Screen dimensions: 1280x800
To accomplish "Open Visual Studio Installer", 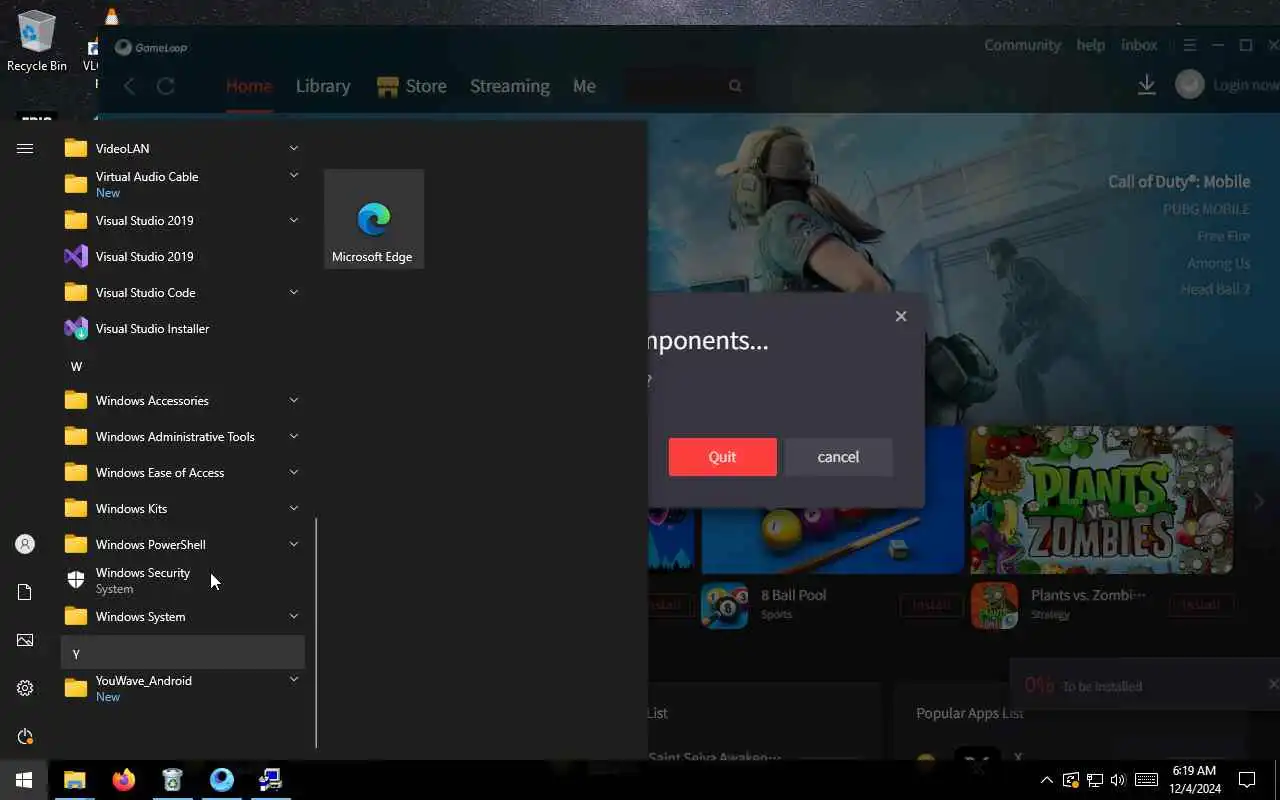I will coord(182,328).
